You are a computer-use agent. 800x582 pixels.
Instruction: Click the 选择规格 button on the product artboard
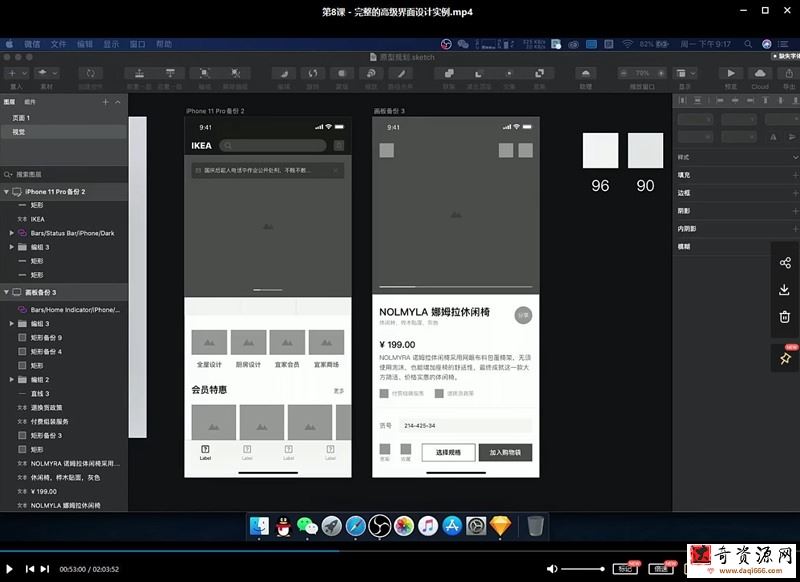[x=448, y=452]
